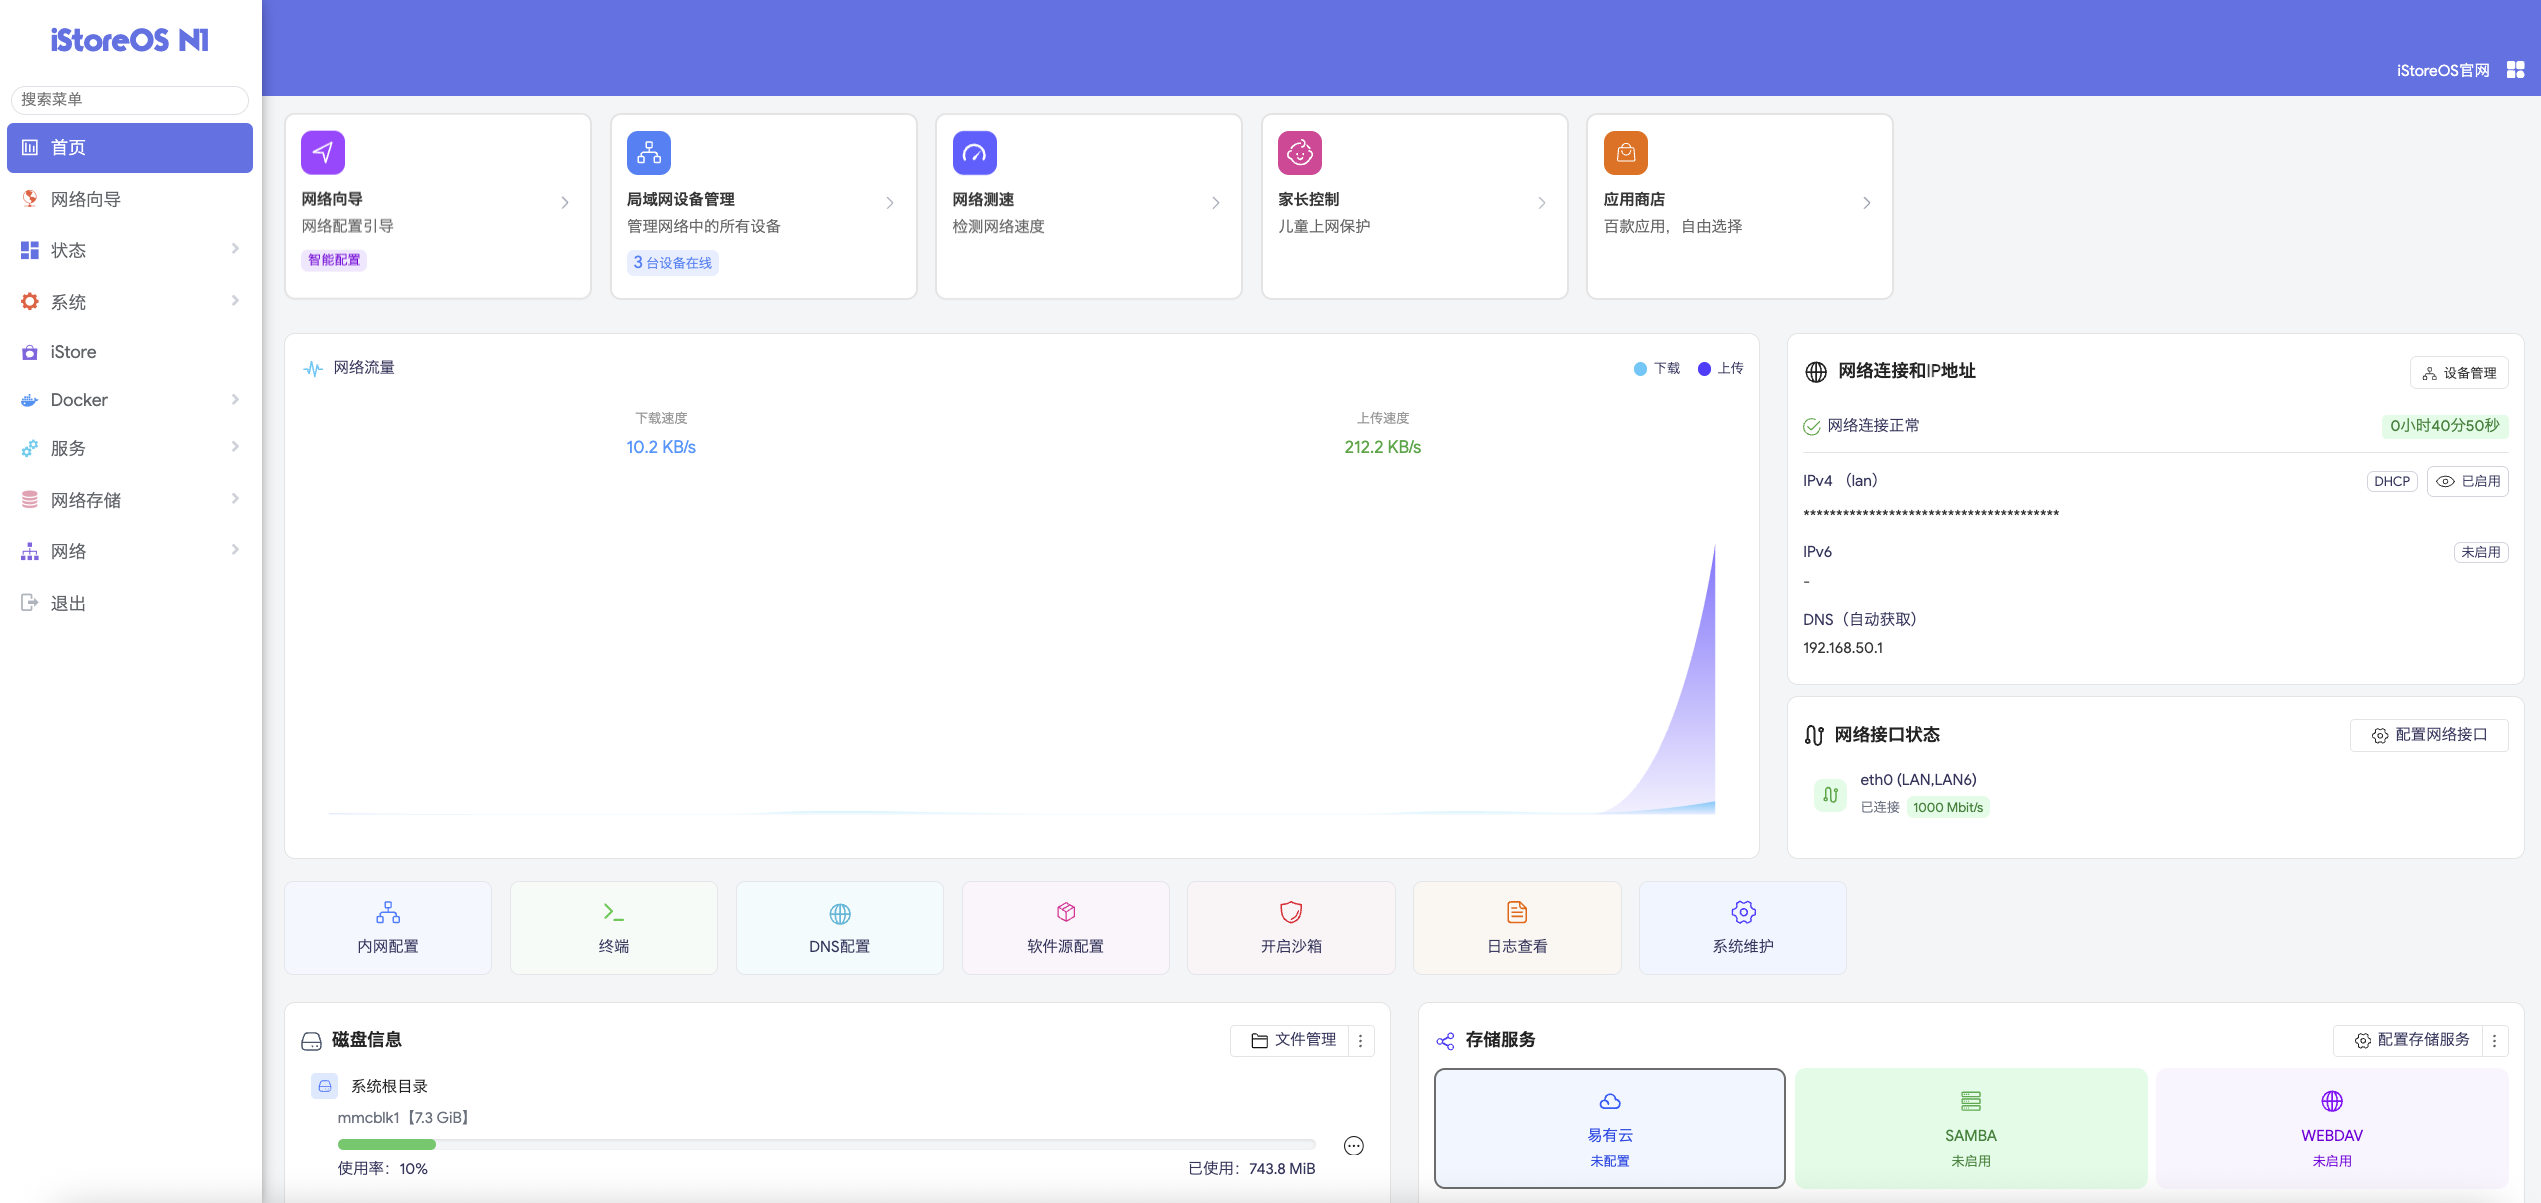Viewport: 2541px width, 1203px height.
Task: Open the 开启沙箱 shield icon
Action: tap(1290, 912)
